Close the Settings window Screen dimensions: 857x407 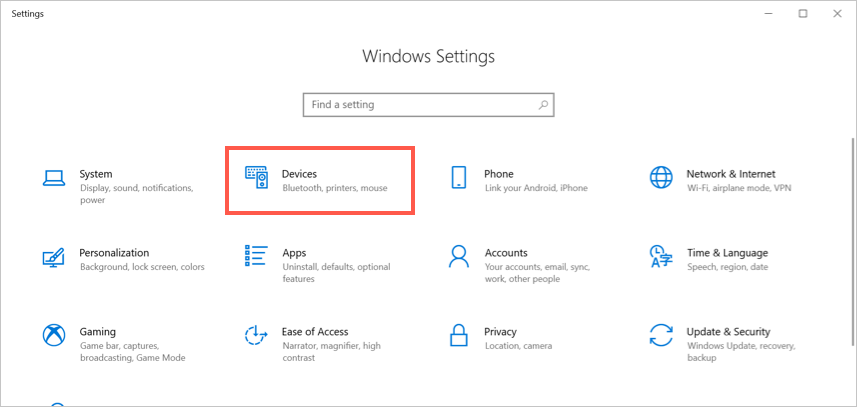pyautogui.click(x=838, y=14)
